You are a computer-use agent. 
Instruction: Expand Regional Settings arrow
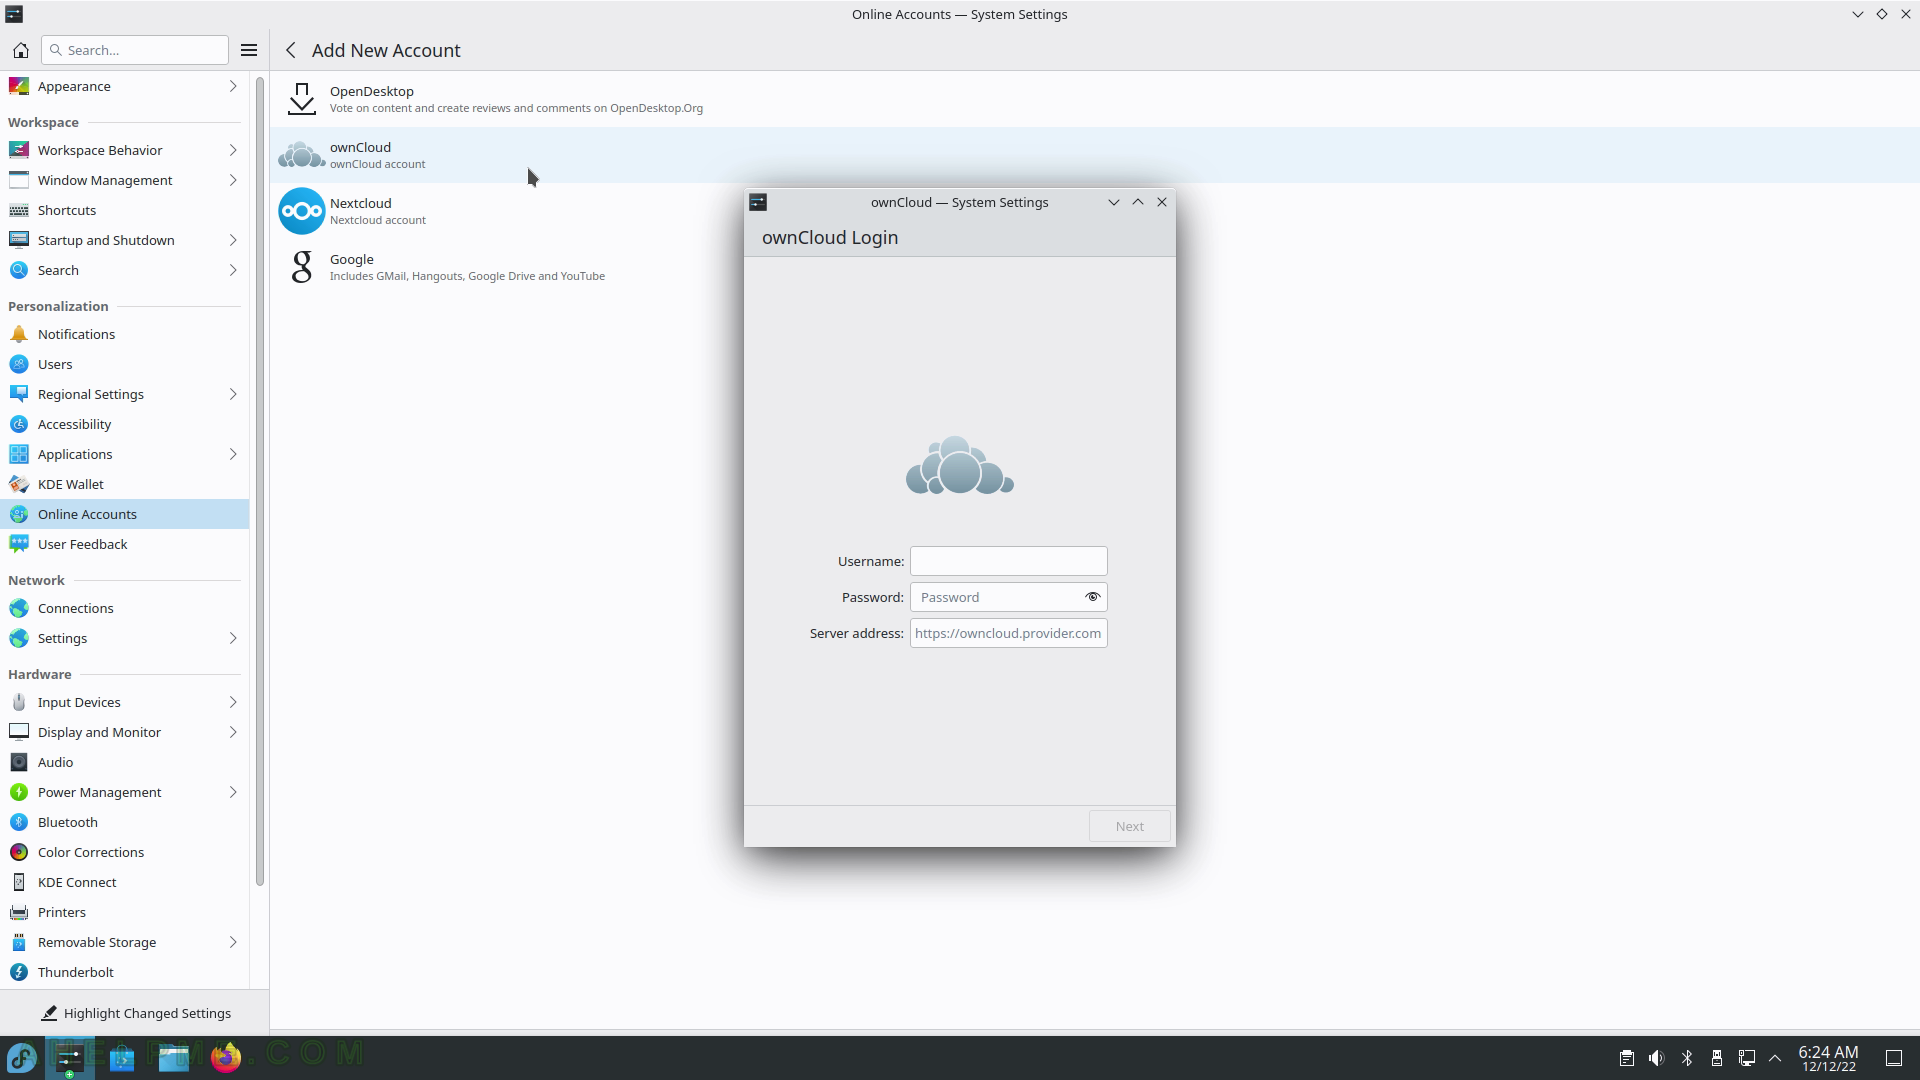pyautogui.click(x=233, y=394)
